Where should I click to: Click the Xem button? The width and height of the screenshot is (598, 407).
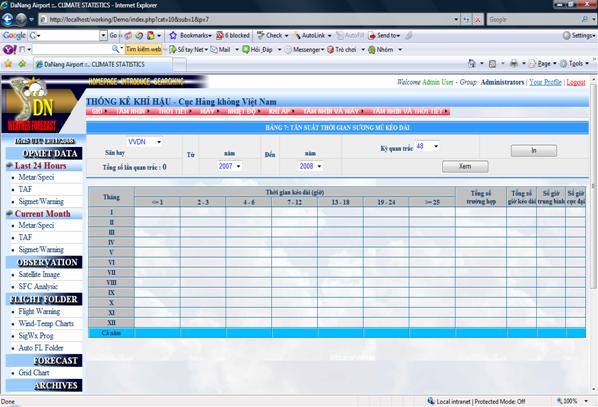click(x=465, y=166)
